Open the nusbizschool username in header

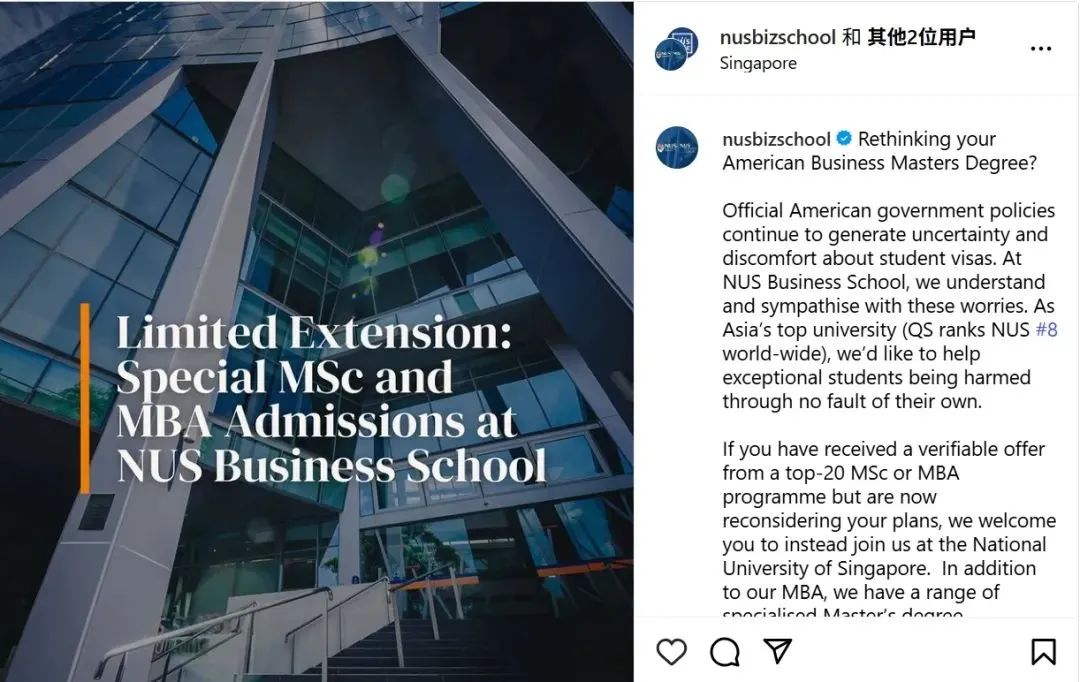[778, 37]
